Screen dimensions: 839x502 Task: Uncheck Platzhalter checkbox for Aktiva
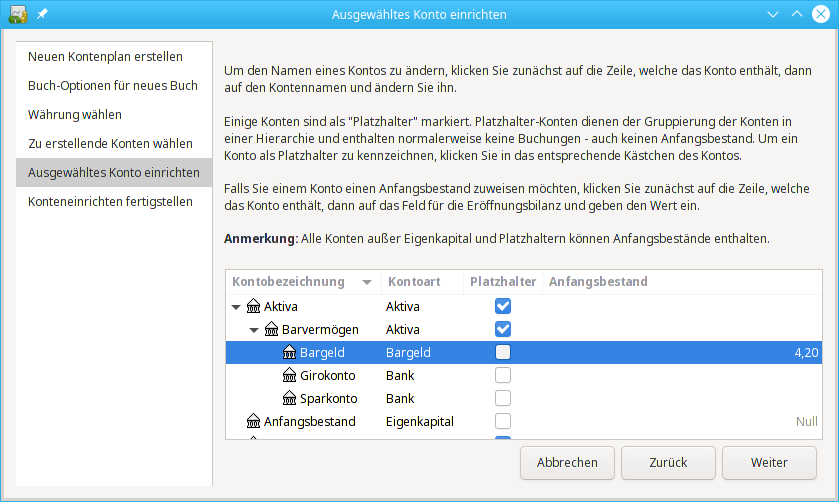point(503,307)
